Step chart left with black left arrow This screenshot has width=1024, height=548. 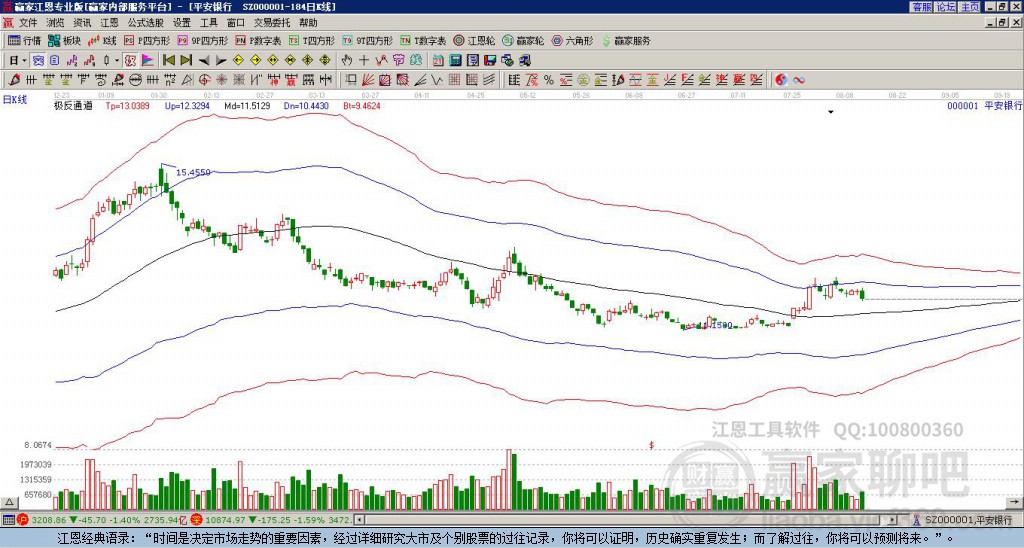[203, 61]
